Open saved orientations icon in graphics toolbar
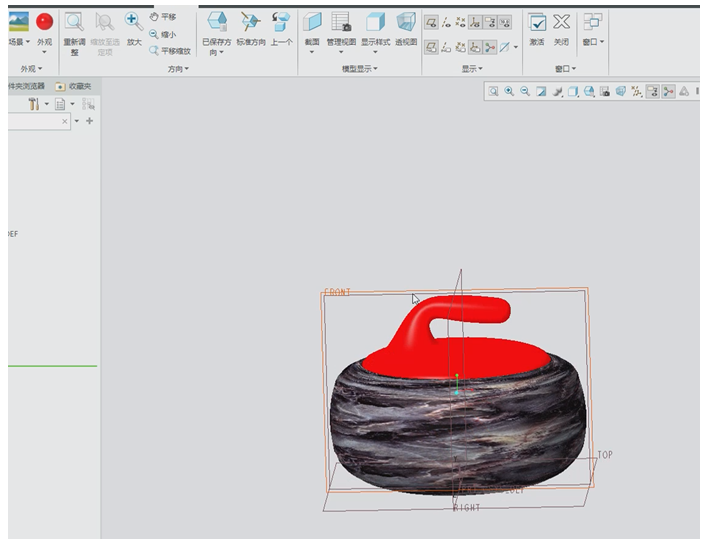 coord(589,92)
